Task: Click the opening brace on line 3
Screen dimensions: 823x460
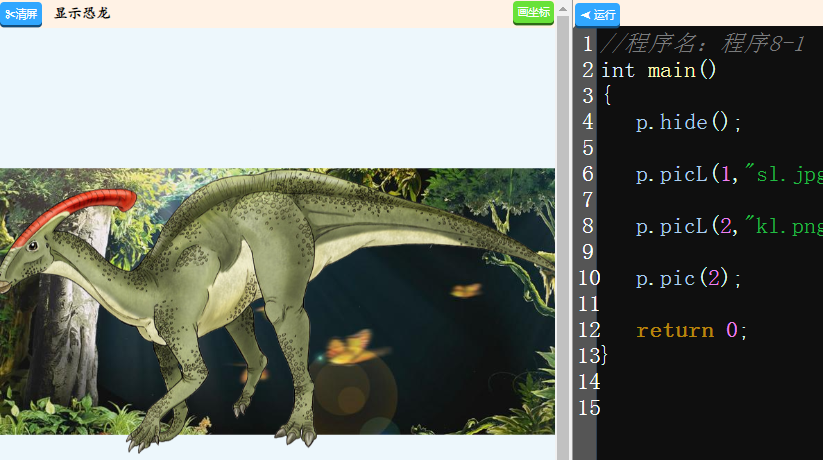Action: tap(607, 96)
